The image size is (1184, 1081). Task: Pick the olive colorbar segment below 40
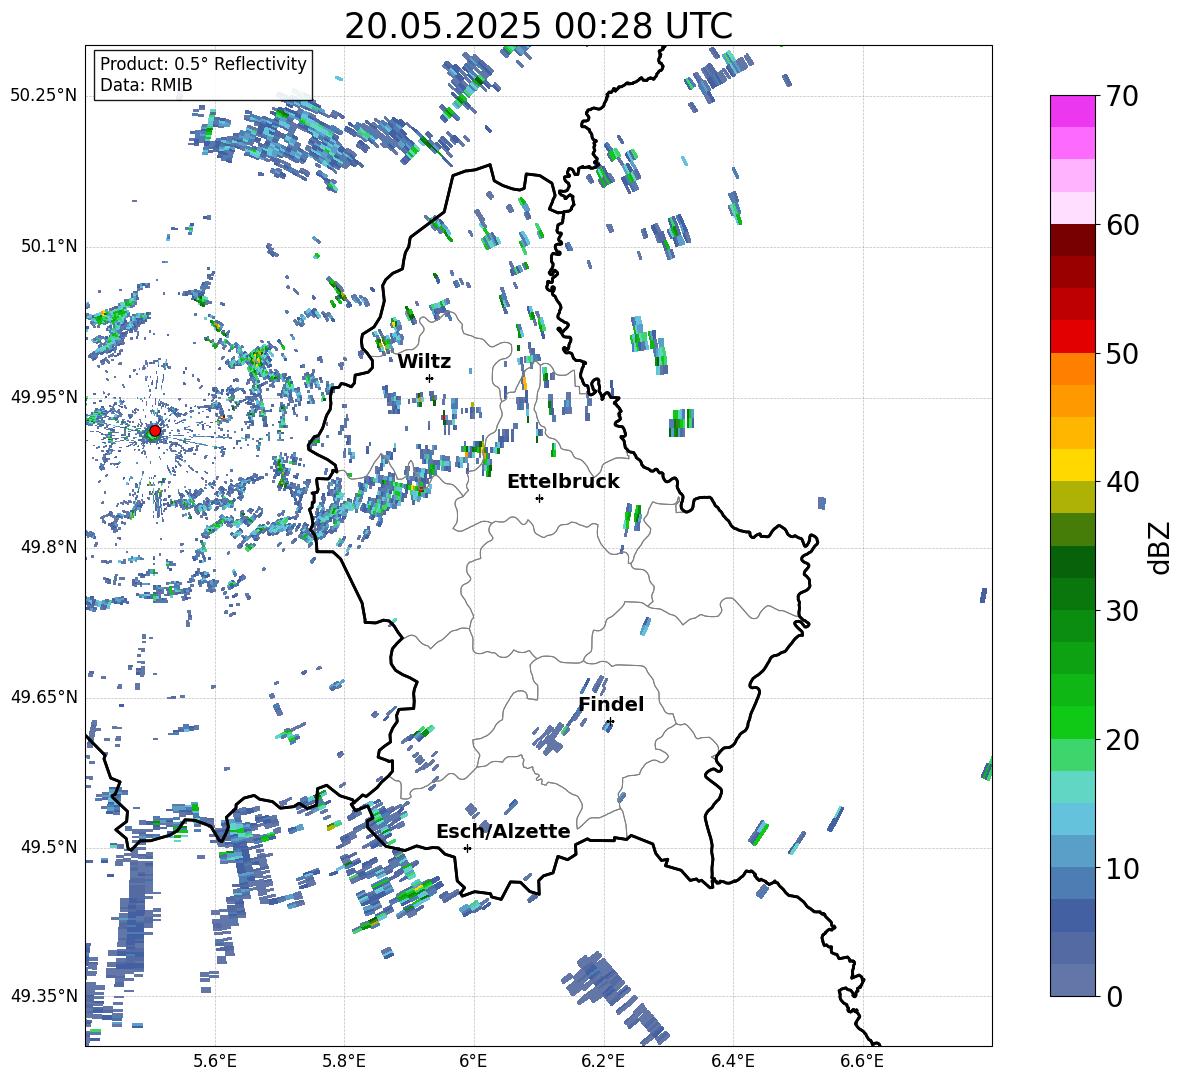click(x=1072, y=497)
